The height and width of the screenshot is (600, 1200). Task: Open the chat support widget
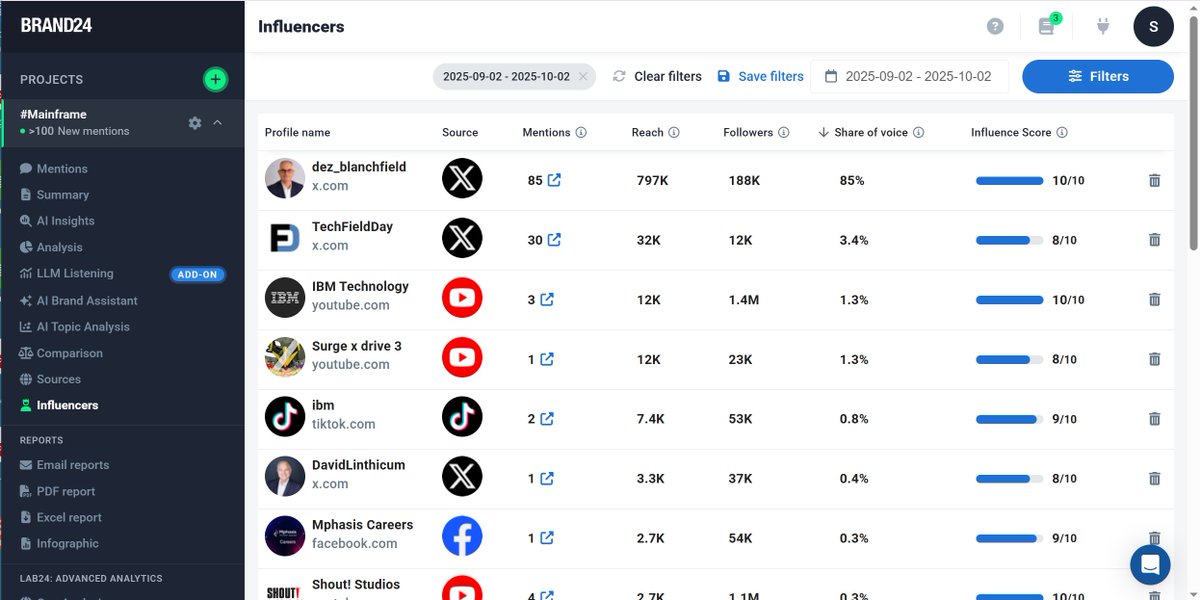pos(1150,564)
